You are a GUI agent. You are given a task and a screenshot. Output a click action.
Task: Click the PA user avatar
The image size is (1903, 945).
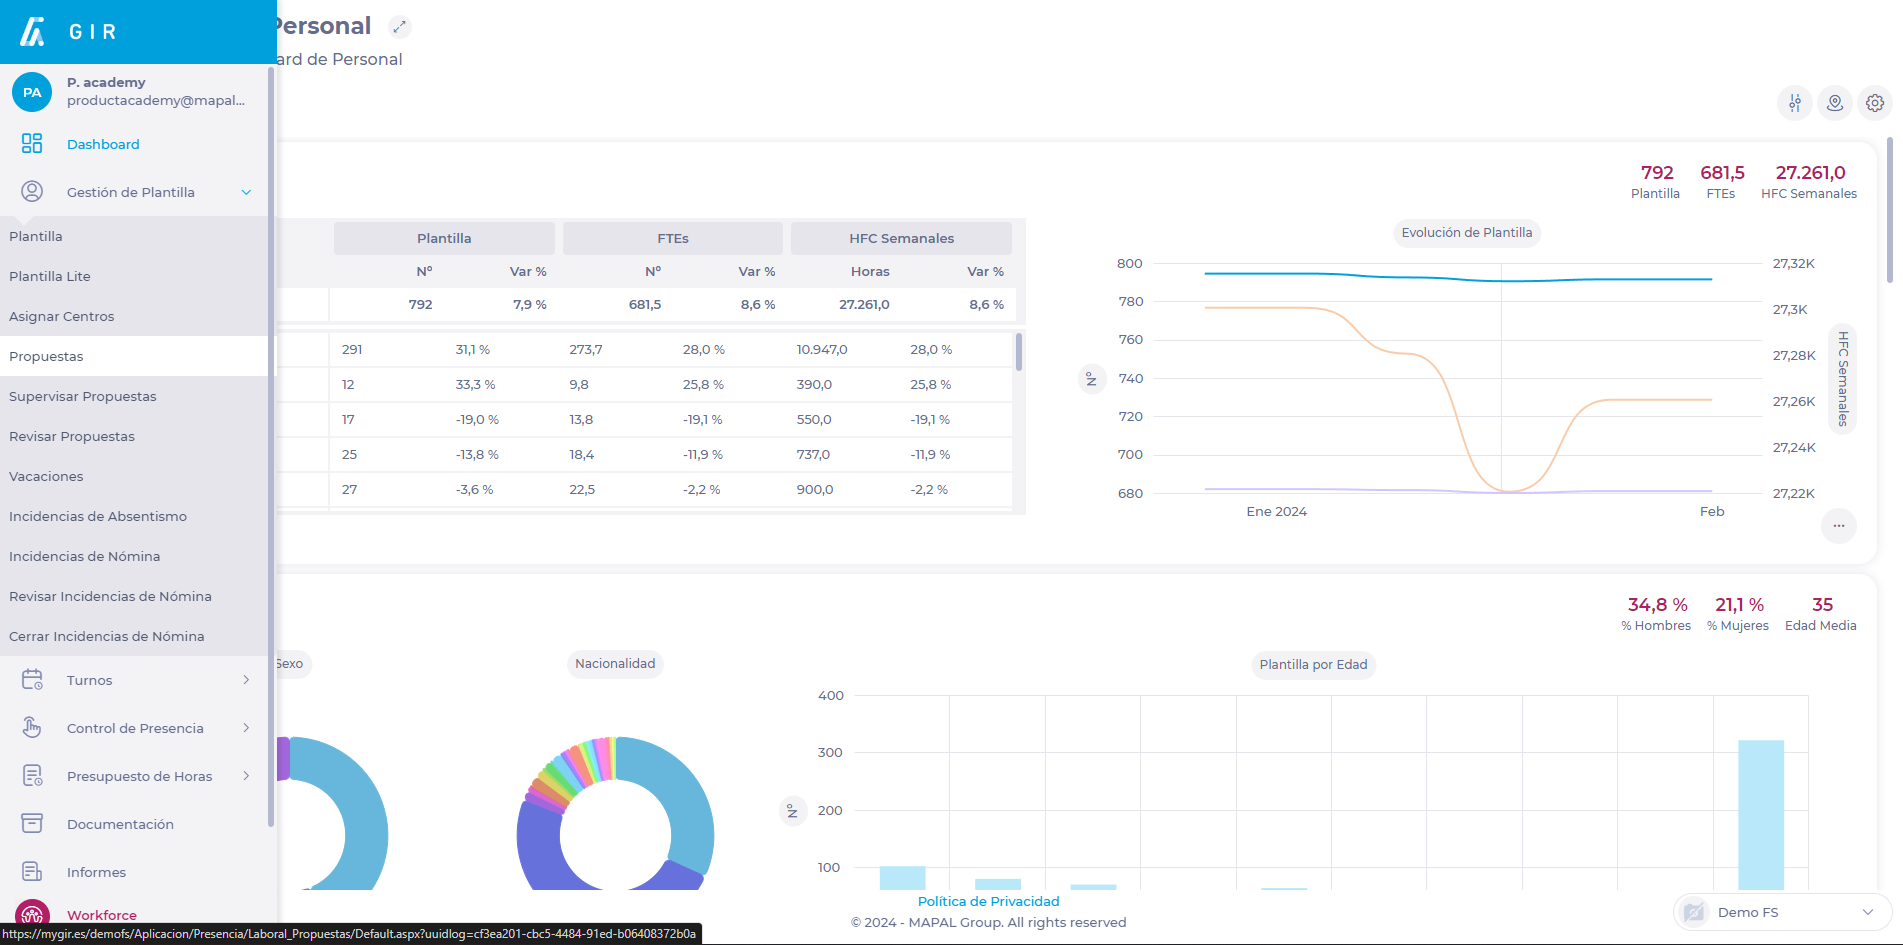[32, 92]
